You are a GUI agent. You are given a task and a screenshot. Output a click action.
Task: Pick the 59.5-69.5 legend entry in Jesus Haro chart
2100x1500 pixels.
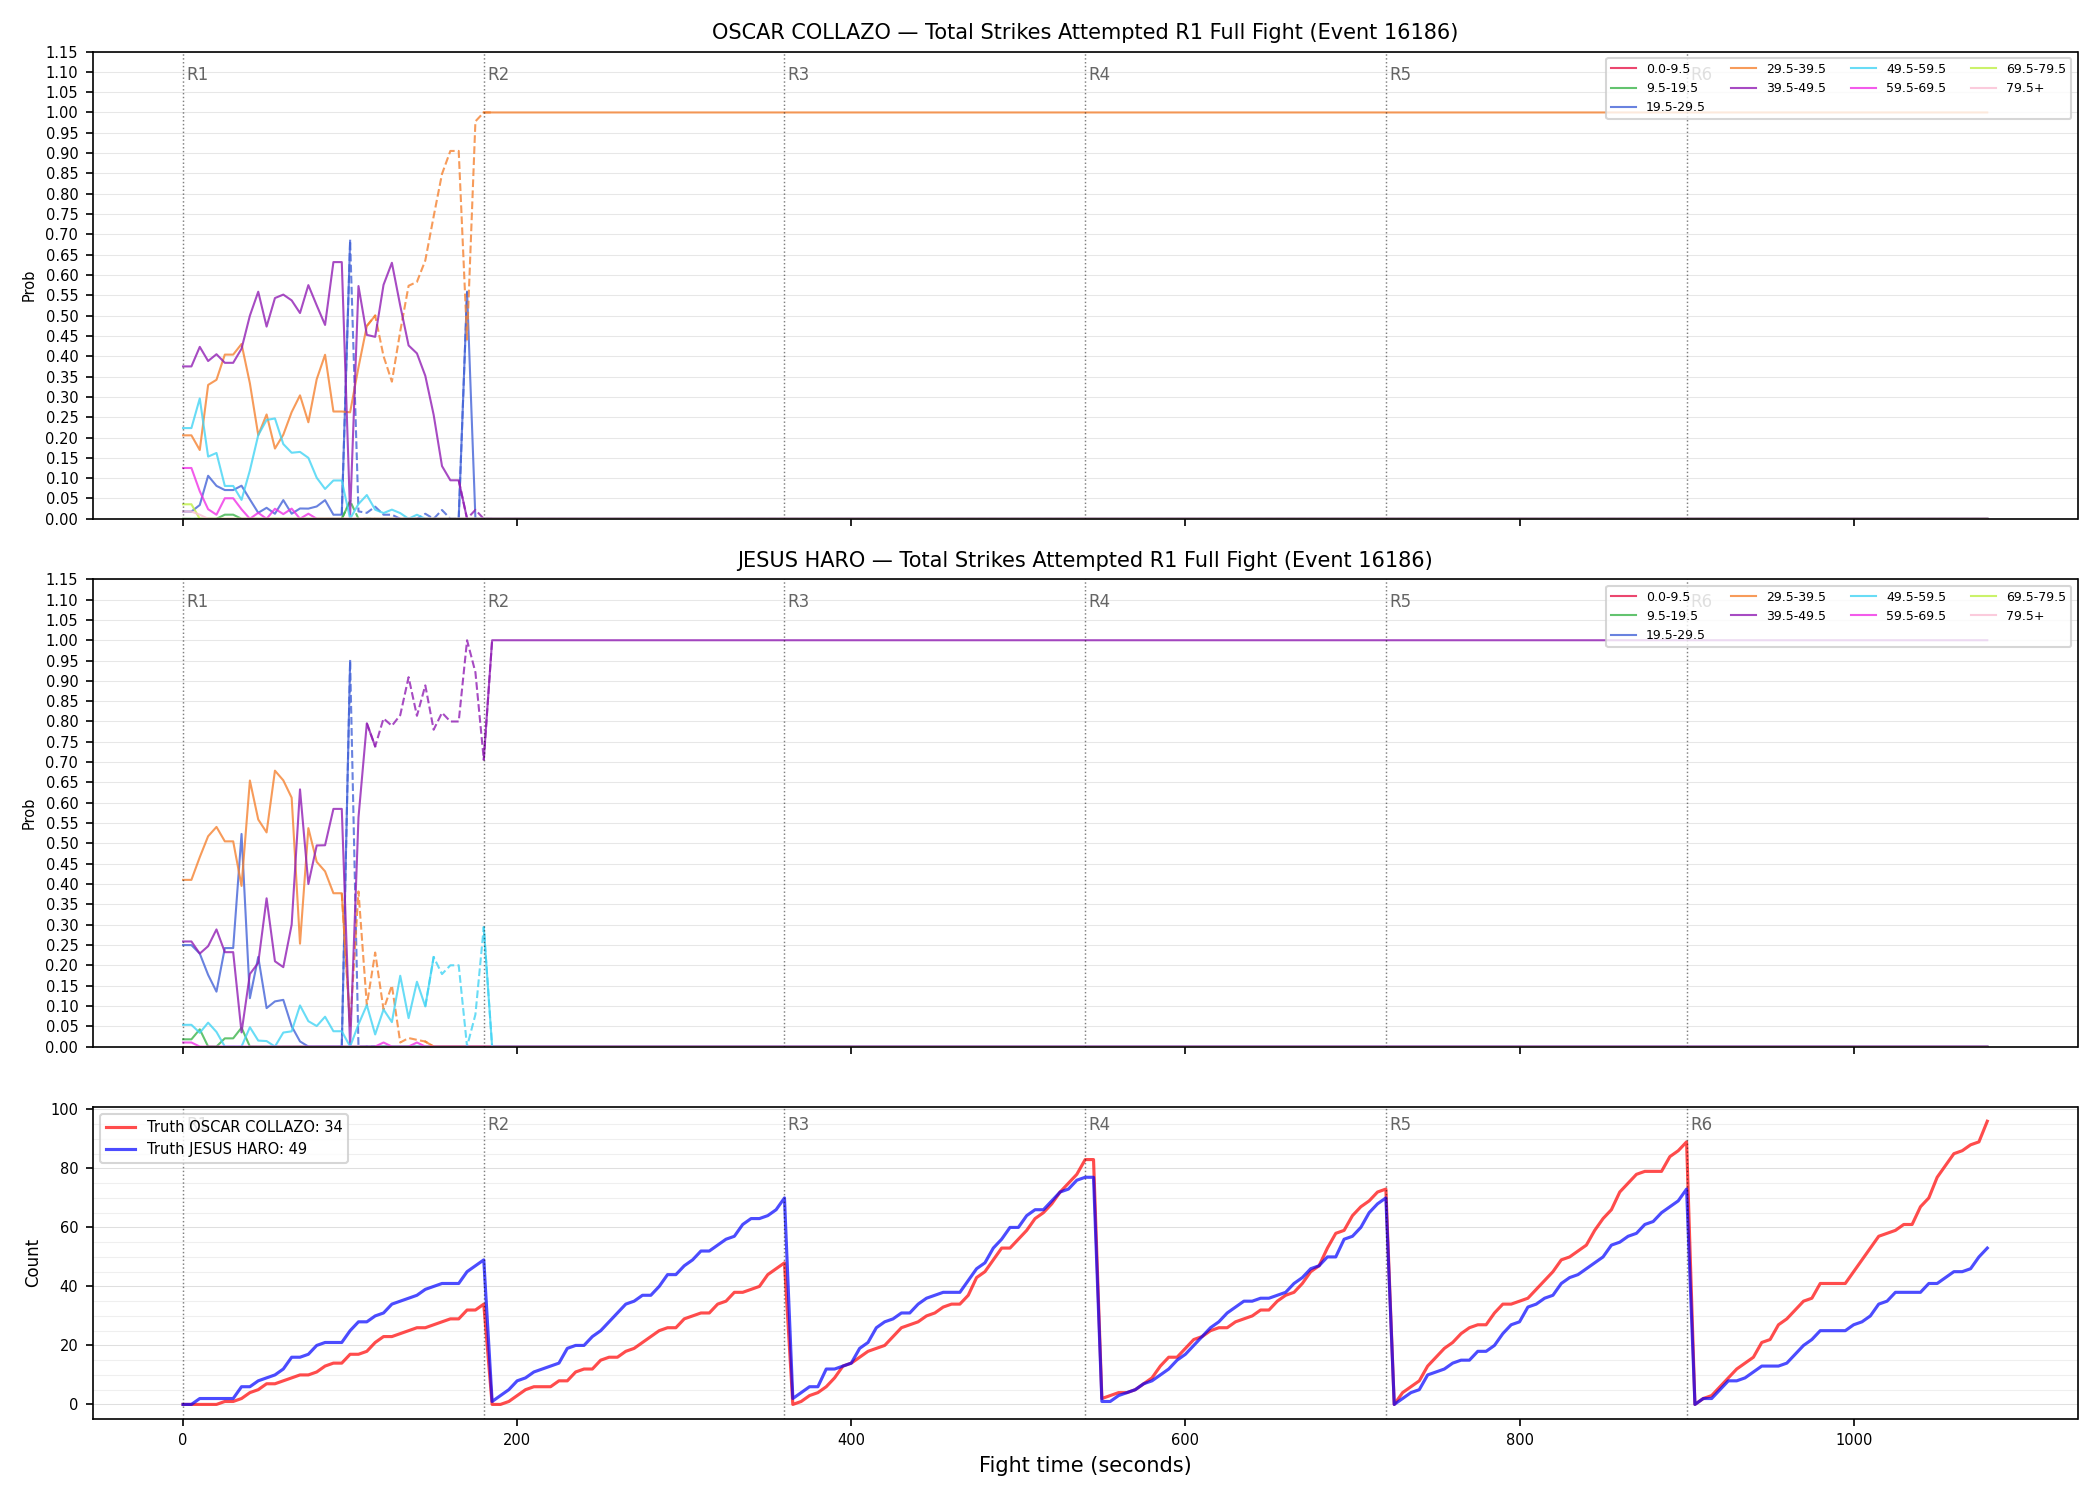(1897, 616)
